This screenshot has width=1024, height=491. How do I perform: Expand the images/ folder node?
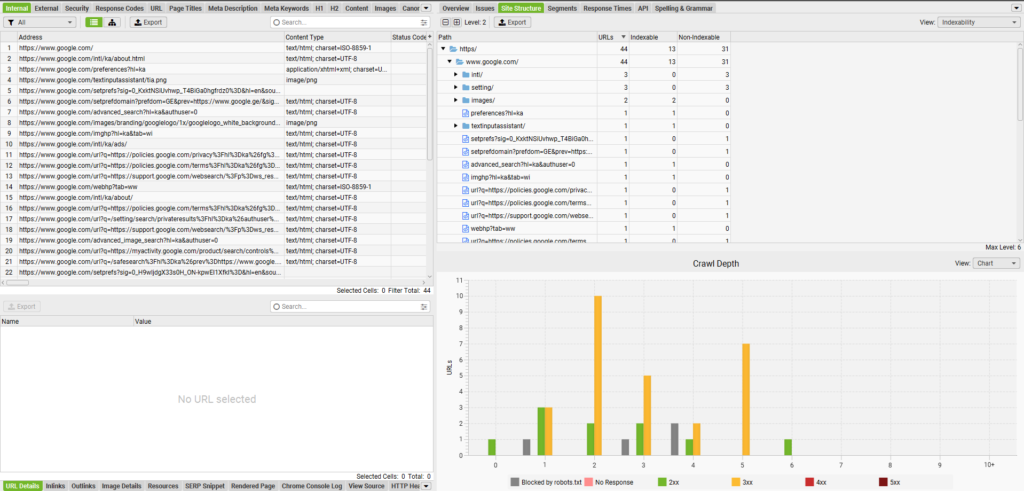pyautogui.click(x=456, y=100)
